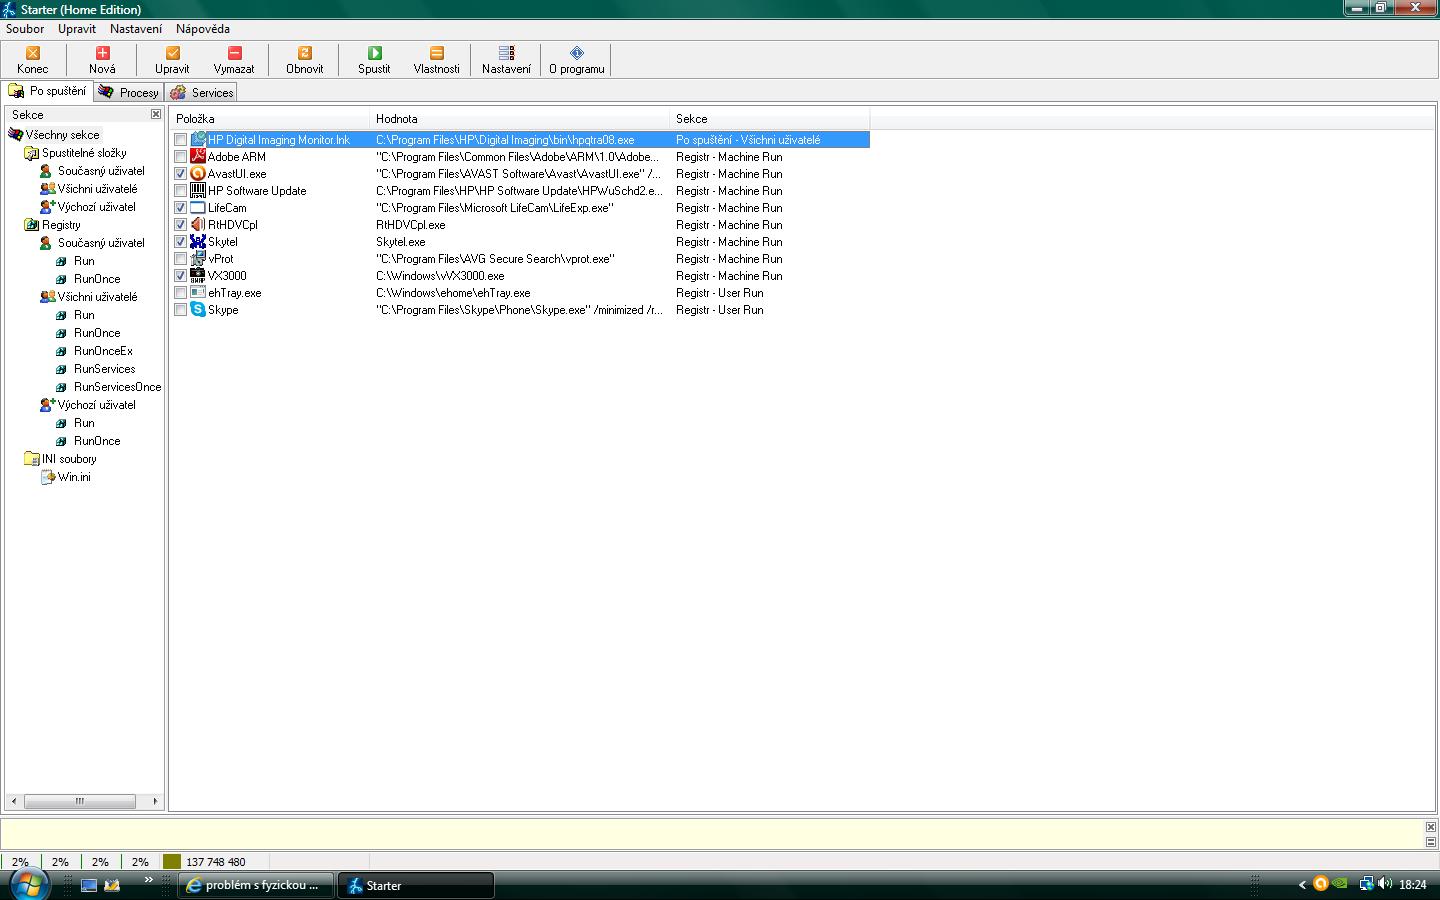This screenshot has height=900, width=1440.
Task: Select the Registry tree node
Action: tap(61, 225)
